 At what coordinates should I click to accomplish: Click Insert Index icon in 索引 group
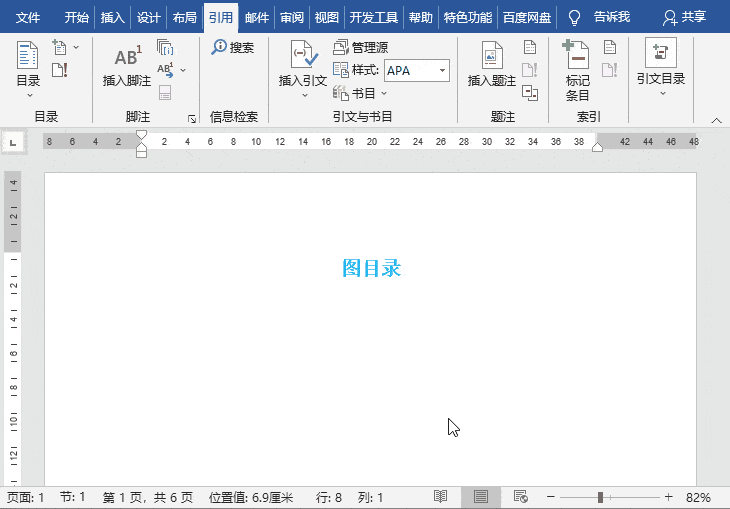coord(610,47)
